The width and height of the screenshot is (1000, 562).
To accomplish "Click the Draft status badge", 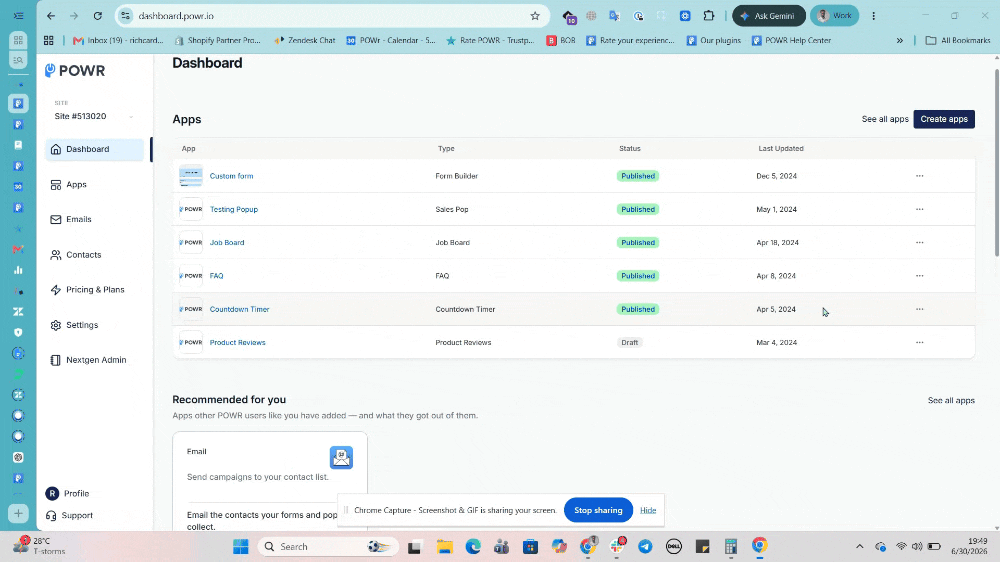I will point(629,343).
